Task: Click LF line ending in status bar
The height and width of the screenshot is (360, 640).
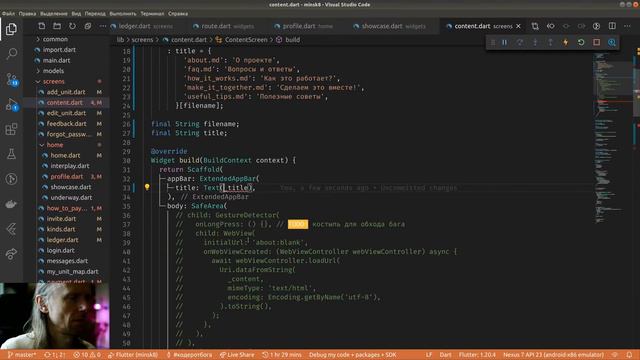Action: pyautogui.click(x=429, y=355)
